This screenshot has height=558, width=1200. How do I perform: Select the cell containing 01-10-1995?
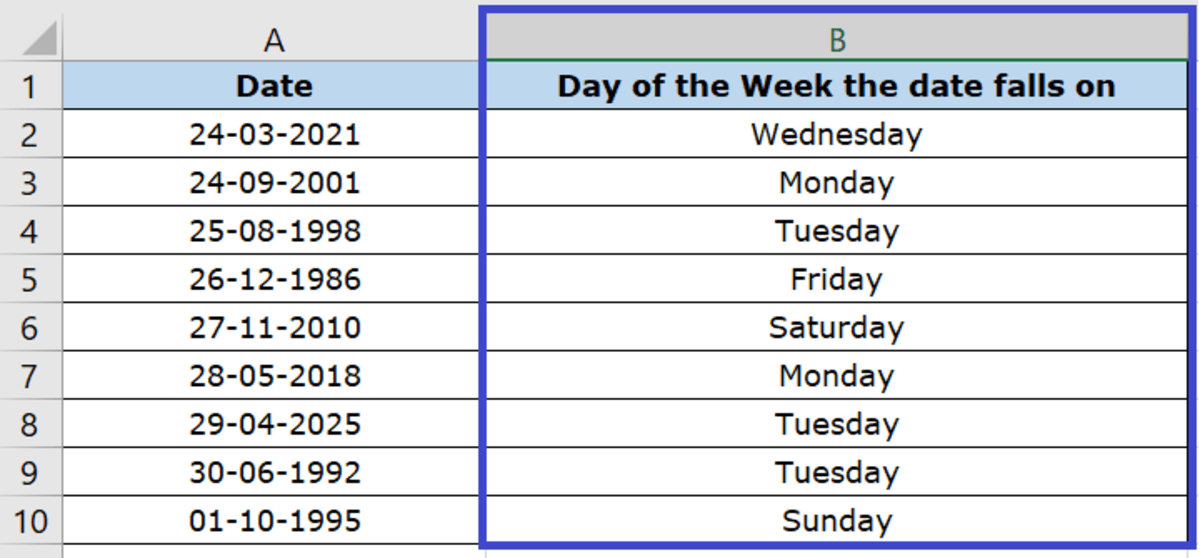274,521
